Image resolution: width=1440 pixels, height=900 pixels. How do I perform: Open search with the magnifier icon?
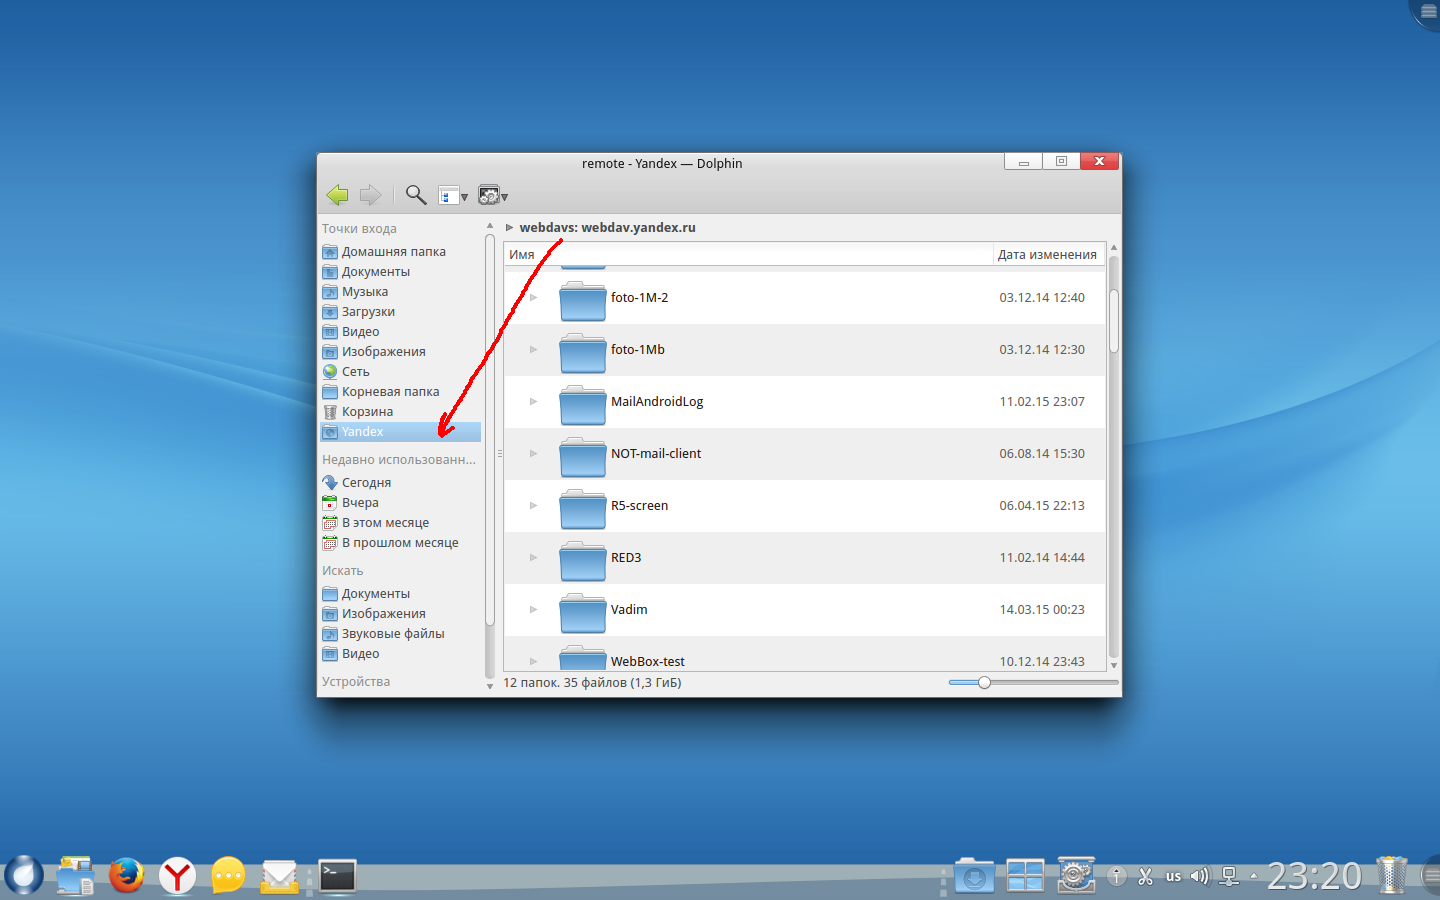tap(416, 195)
